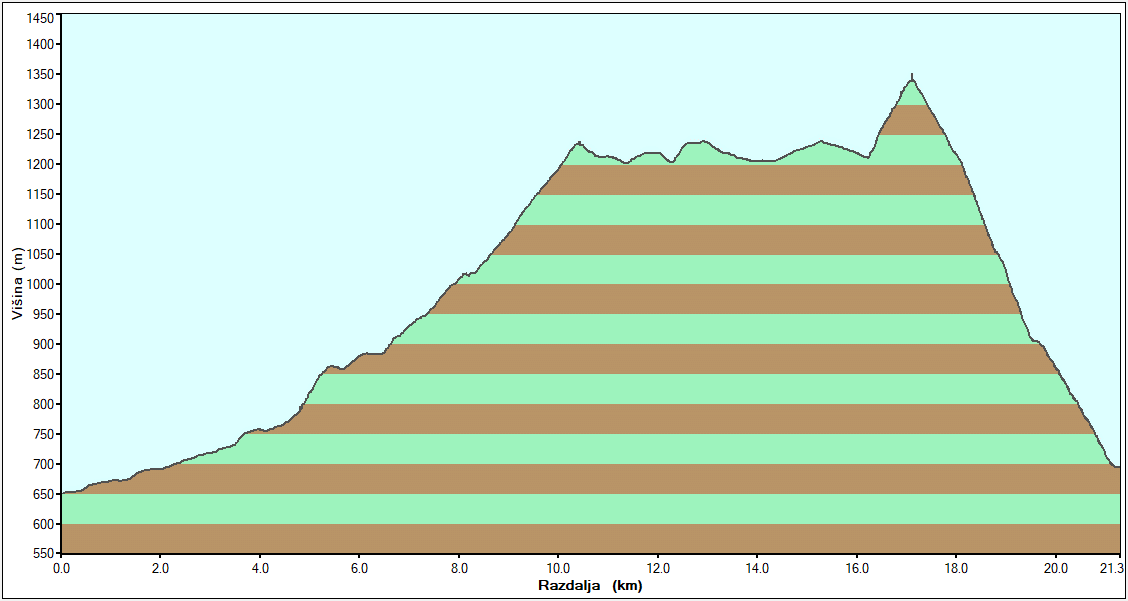Viewport: 1128px width, 601px height.
Task: Click the highest summit peak of the profile
Action: click(x=912, y=77)
